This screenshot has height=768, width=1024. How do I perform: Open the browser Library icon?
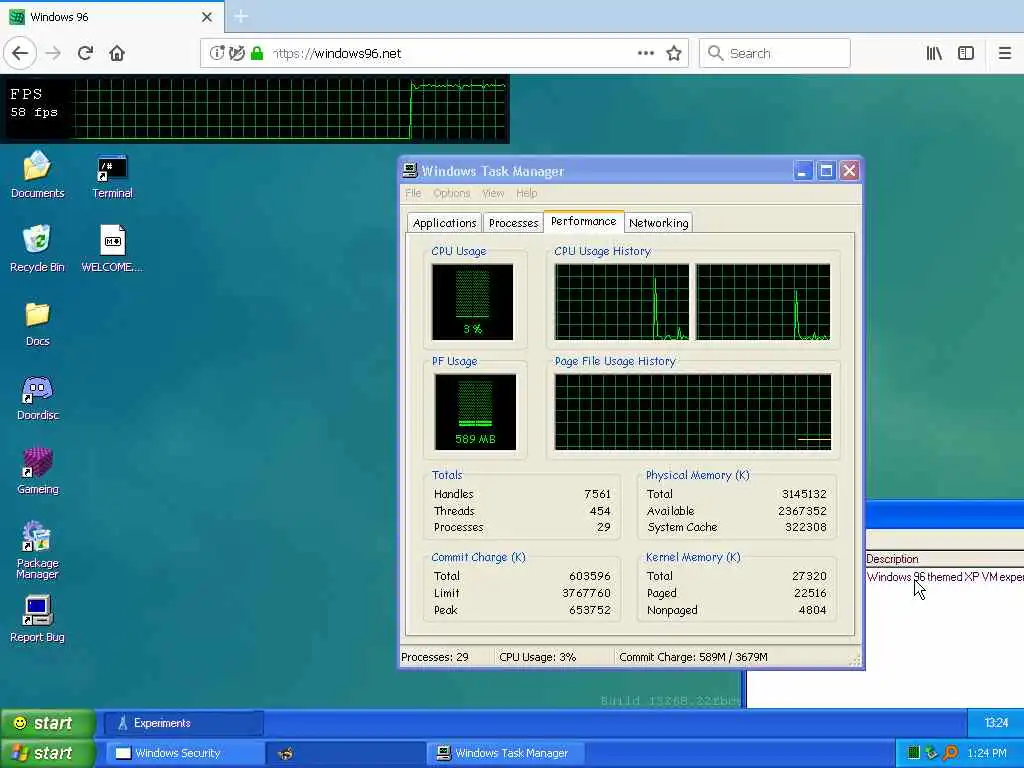coord(935,53)
